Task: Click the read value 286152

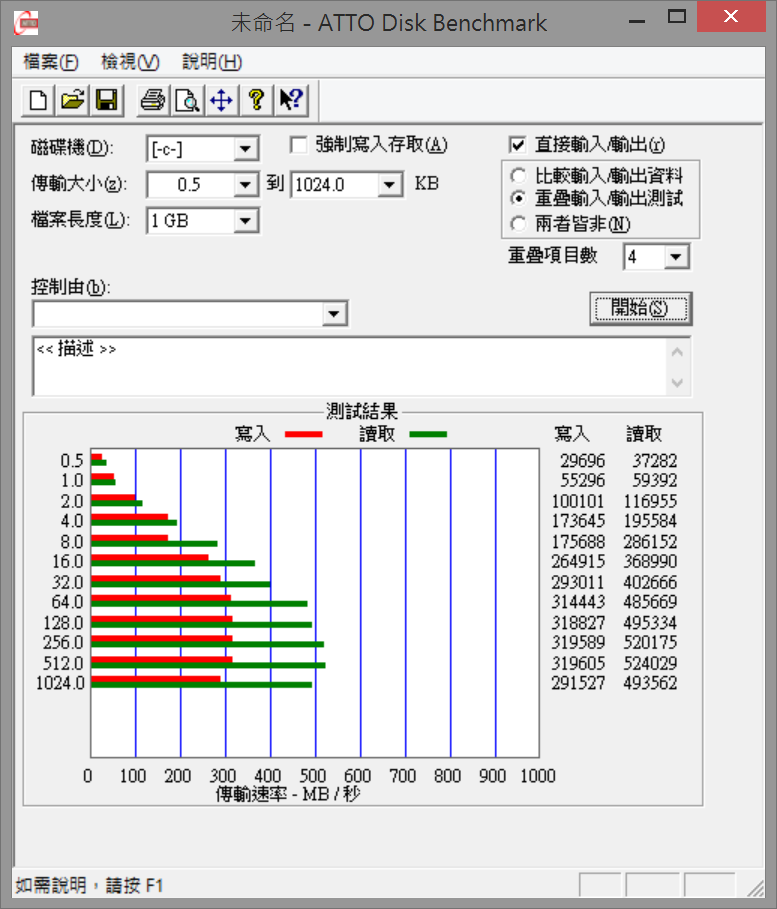Action: [650, 542]
